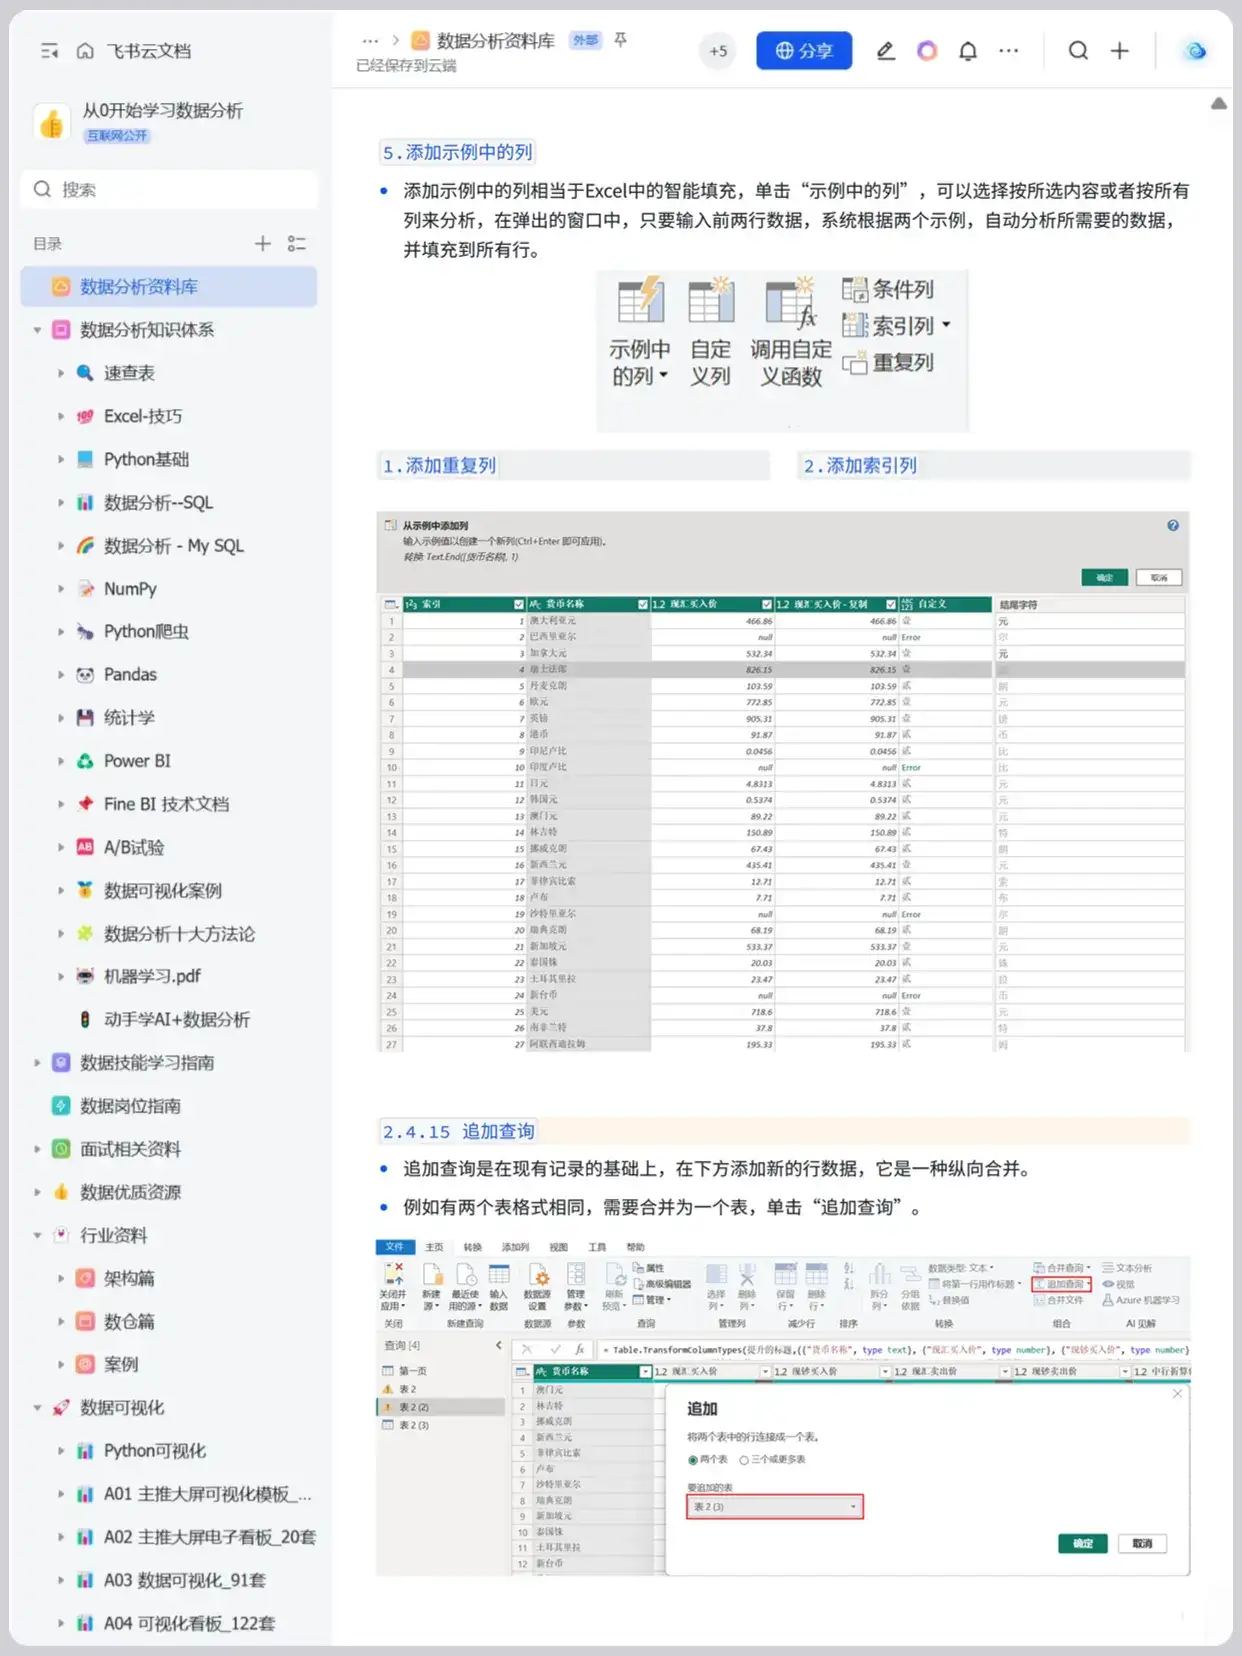Screen dimensions: 1242x1656
Task: Jump to heading 5.添加示例中的列
Action: pos(457,153)
